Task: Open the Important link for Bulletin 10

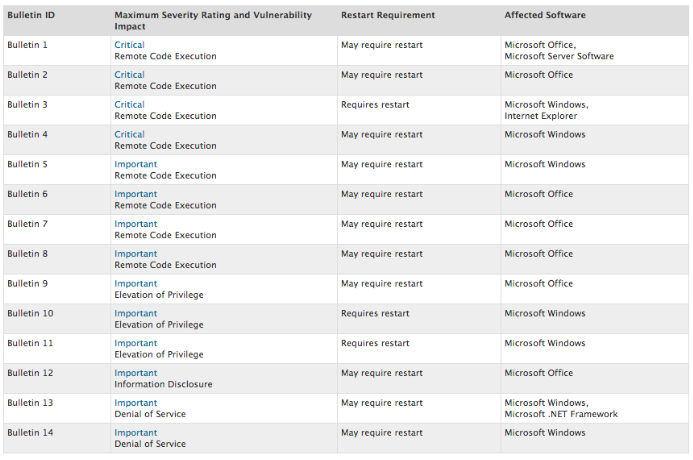Action: [x=136, y=313]
